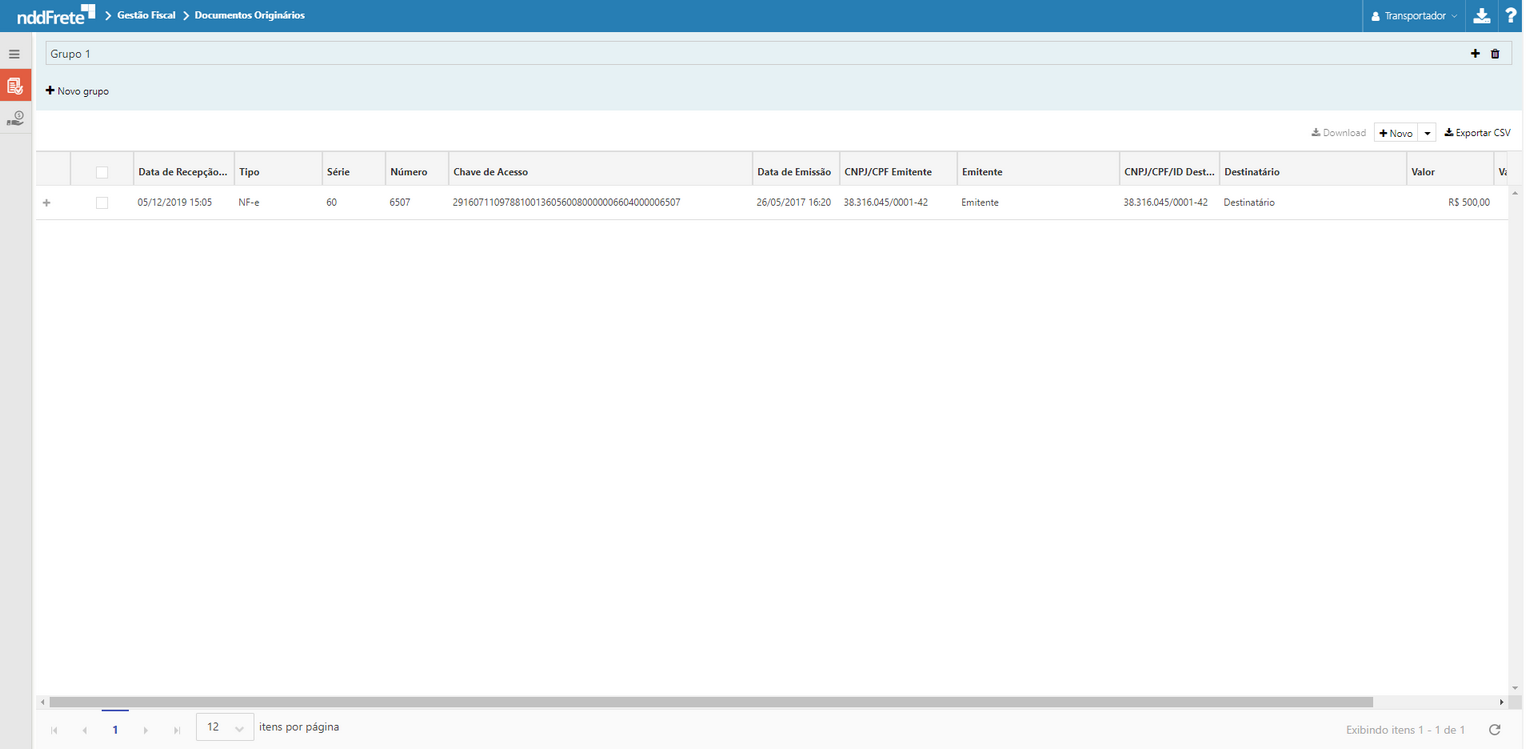Sort by Data de Emissão column header

[793, 172]
